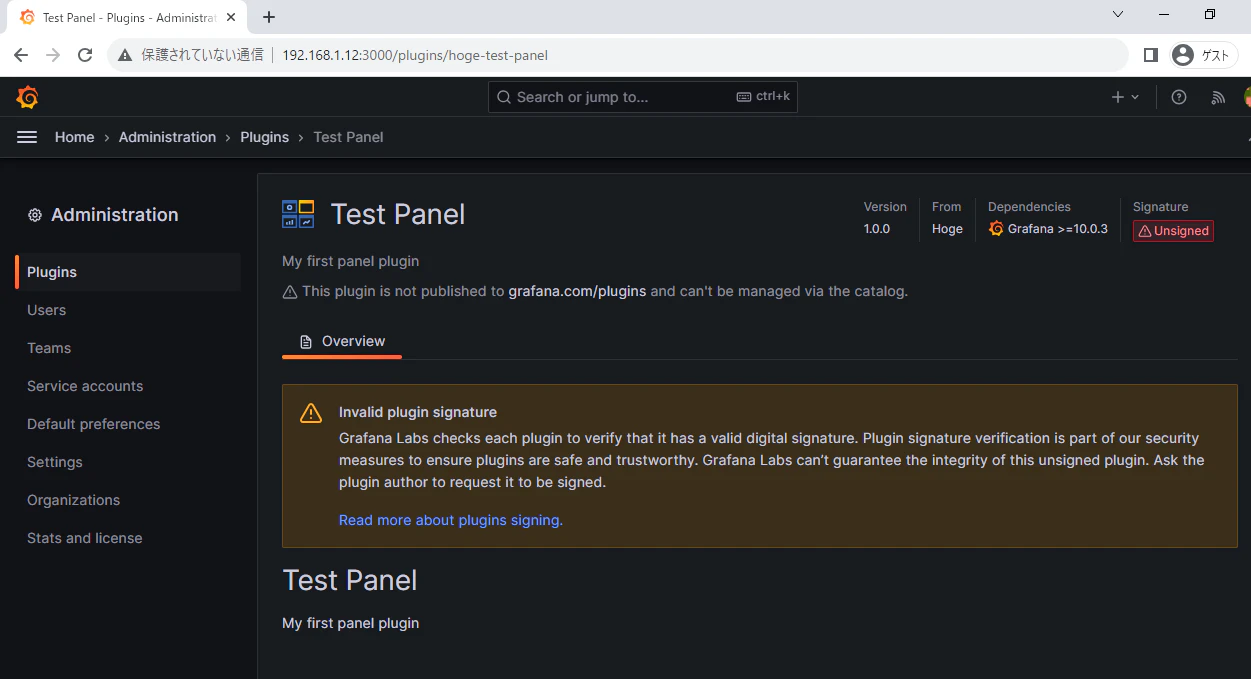Click the not secure warning icon
The image size is (1251, 679).
coord(125,55)
